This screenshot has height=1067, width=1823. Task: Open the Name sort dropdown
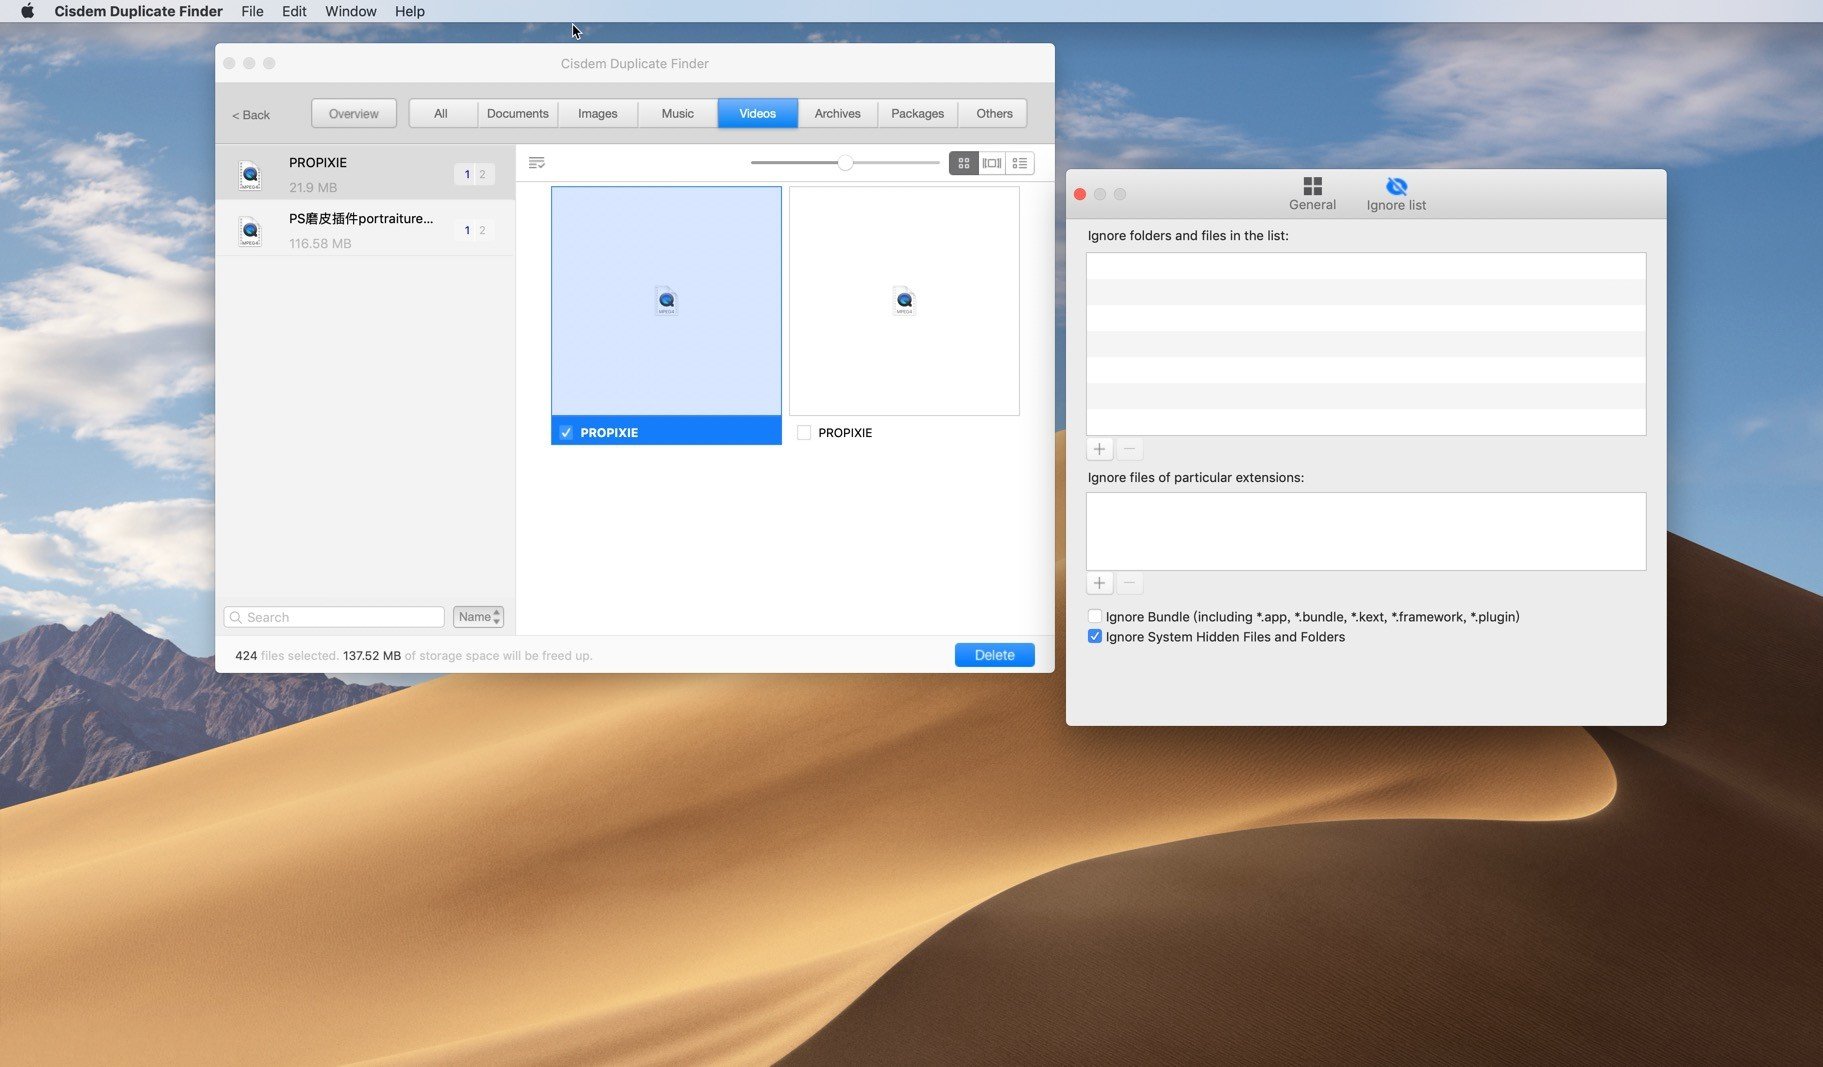478,617
